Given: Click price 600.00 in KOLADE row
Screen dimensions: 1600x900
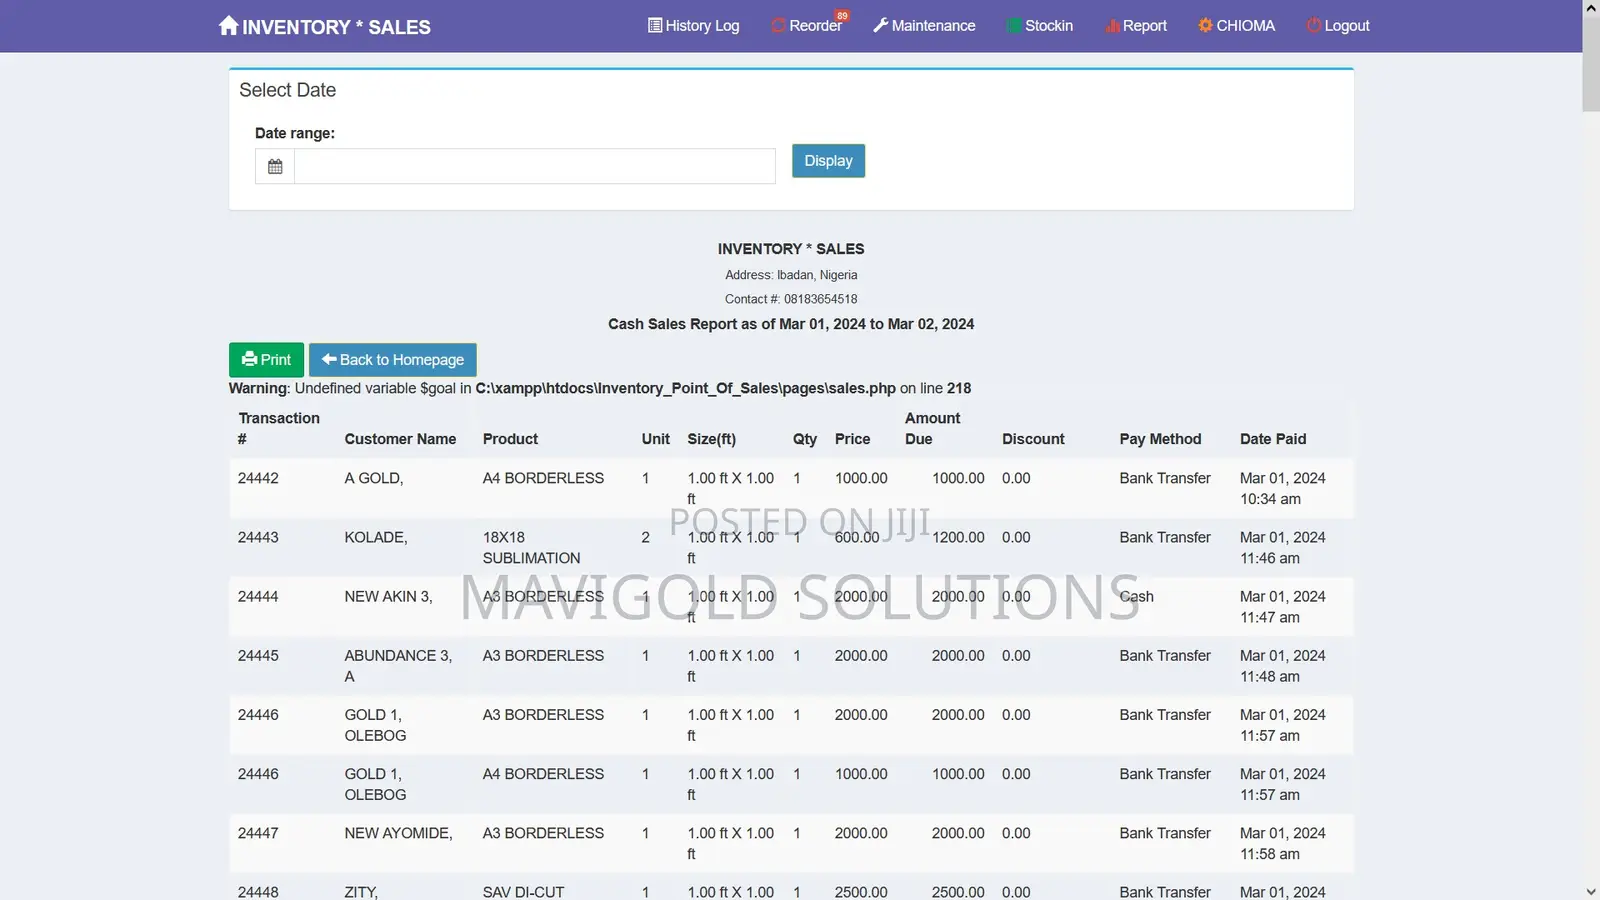Looking at the screenshot, I should [857, 537].
